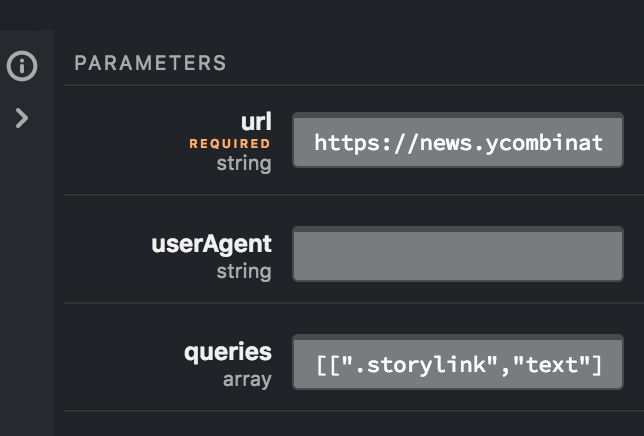644x436 pixels.
Task: Click blank area below the queries row
Action: point(350,424)
